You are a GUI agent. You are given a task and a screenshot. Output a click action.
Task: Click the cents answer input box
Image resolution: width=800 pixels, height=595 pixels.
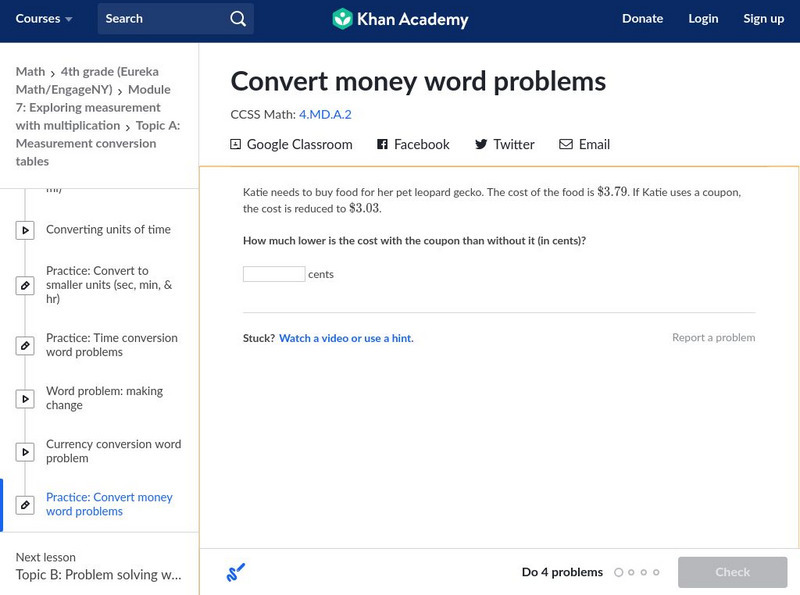click(x=274, y=274)
